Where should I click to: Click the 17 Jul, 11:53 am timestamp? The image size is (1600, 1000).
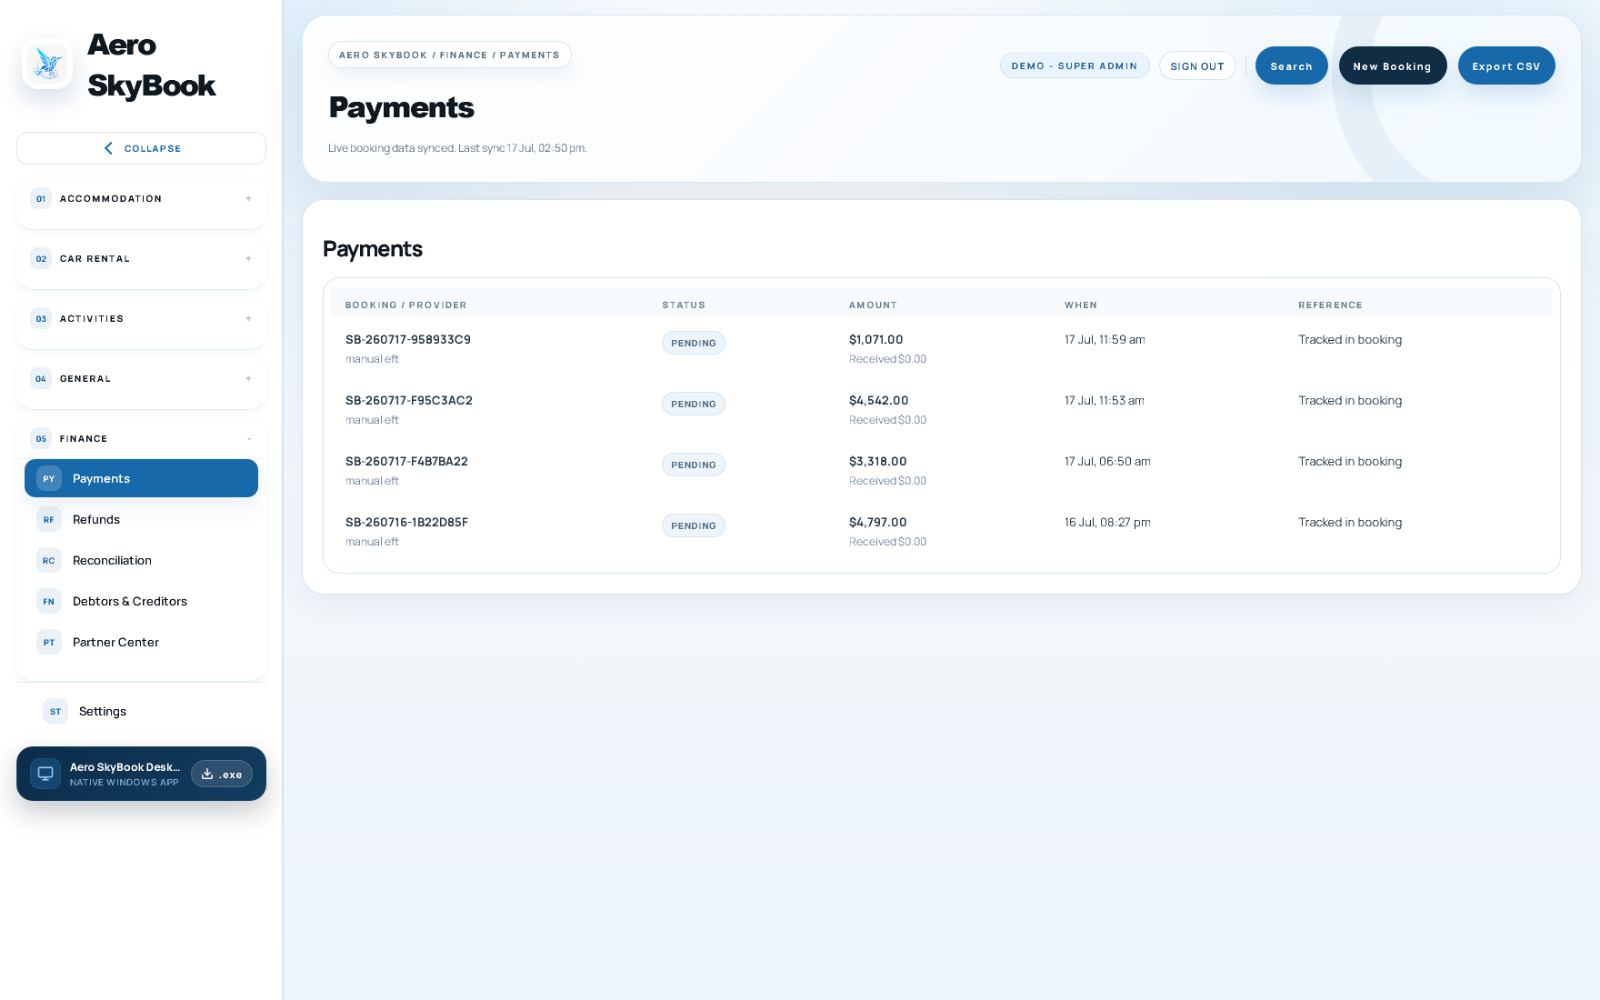tap(1104, 401)
